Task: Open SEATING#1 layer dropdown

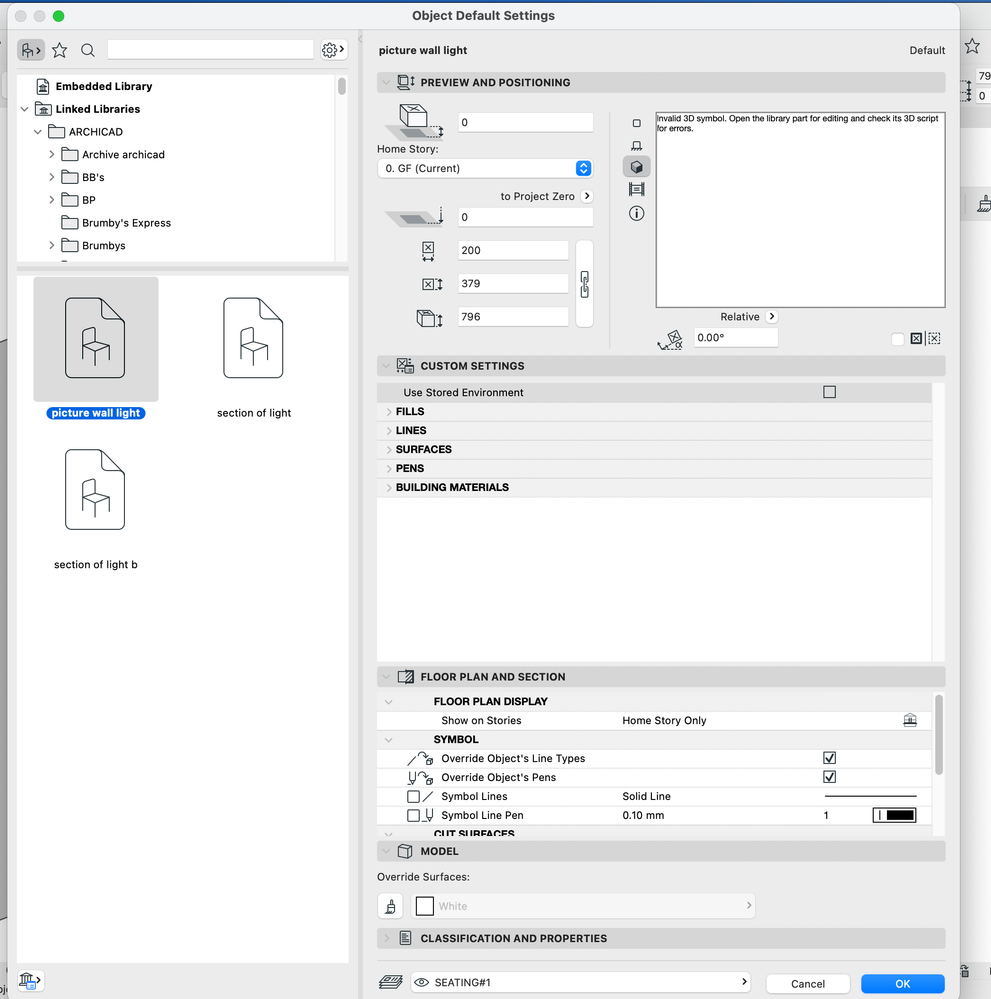Action: 581,982
